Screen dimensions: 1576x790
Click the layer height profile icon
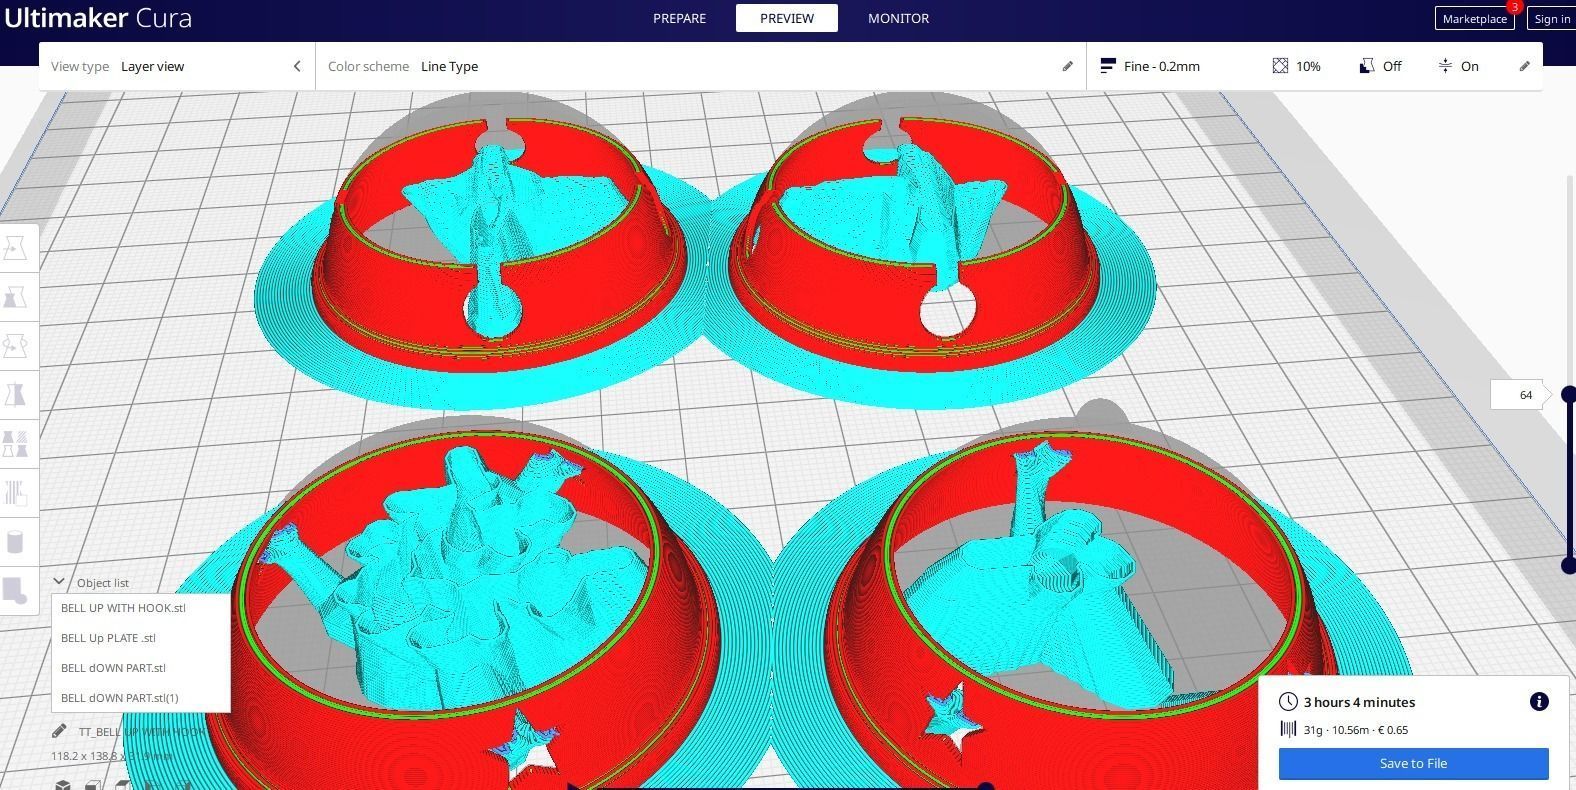tap(1107, 66)
